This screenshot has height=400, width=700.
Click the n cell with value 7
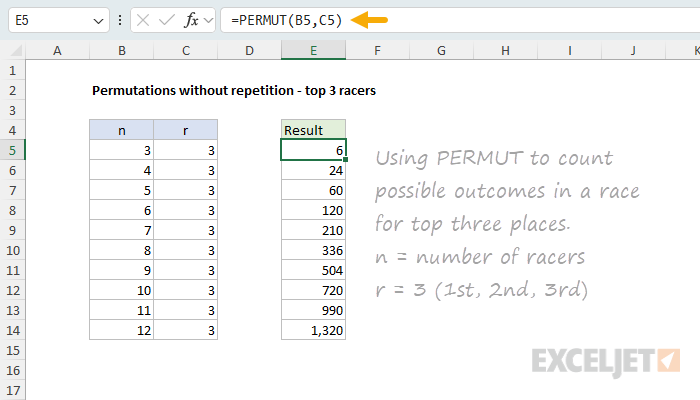[x=121, y=230]
